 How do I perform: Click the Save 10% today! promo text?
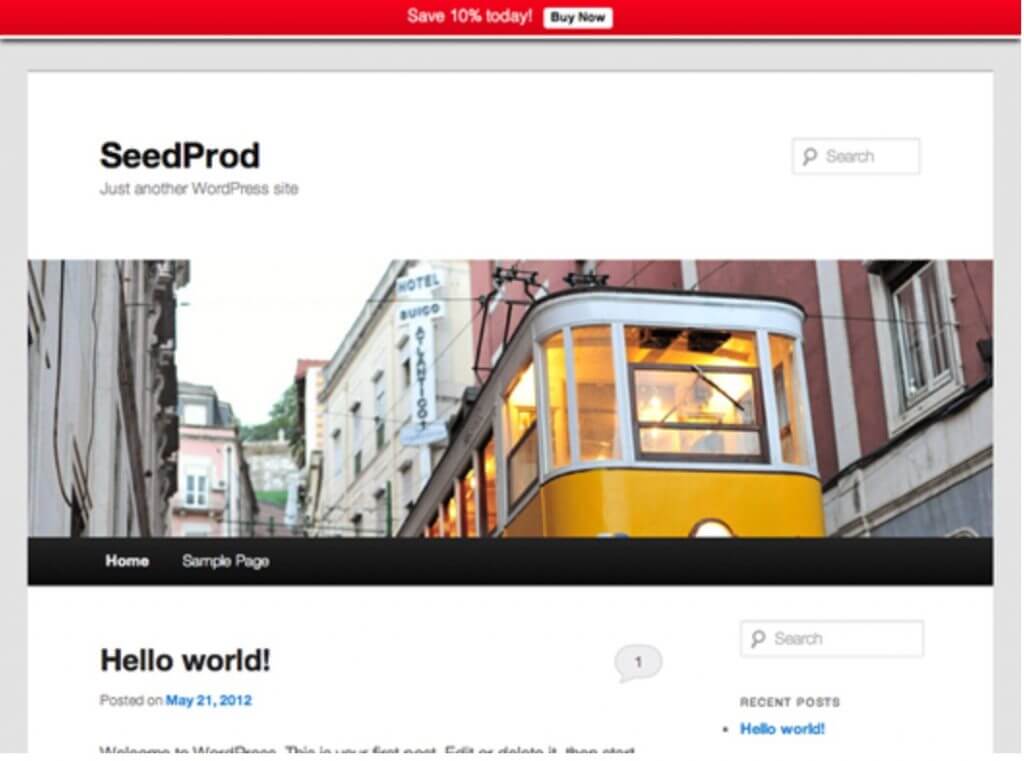click(x=469, y=17)
